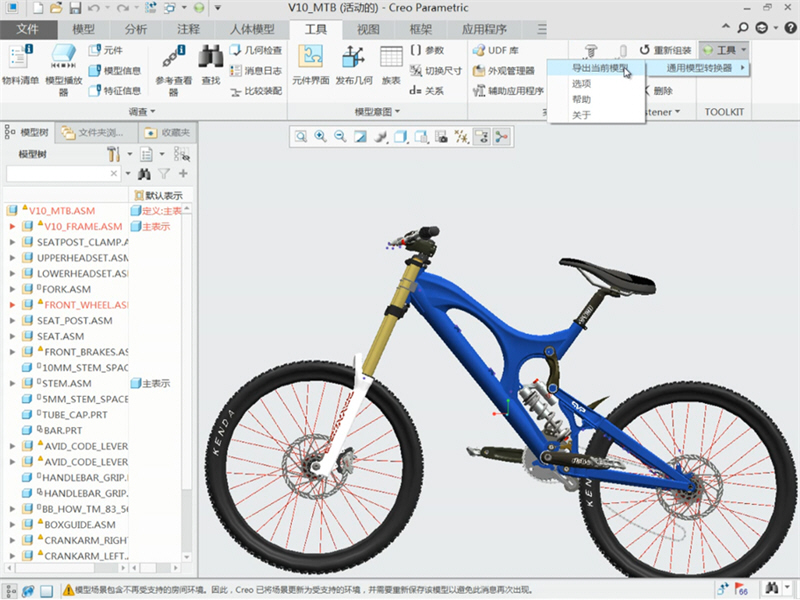Select the 发布几何 publish geometry tool

tap(354, 65)
